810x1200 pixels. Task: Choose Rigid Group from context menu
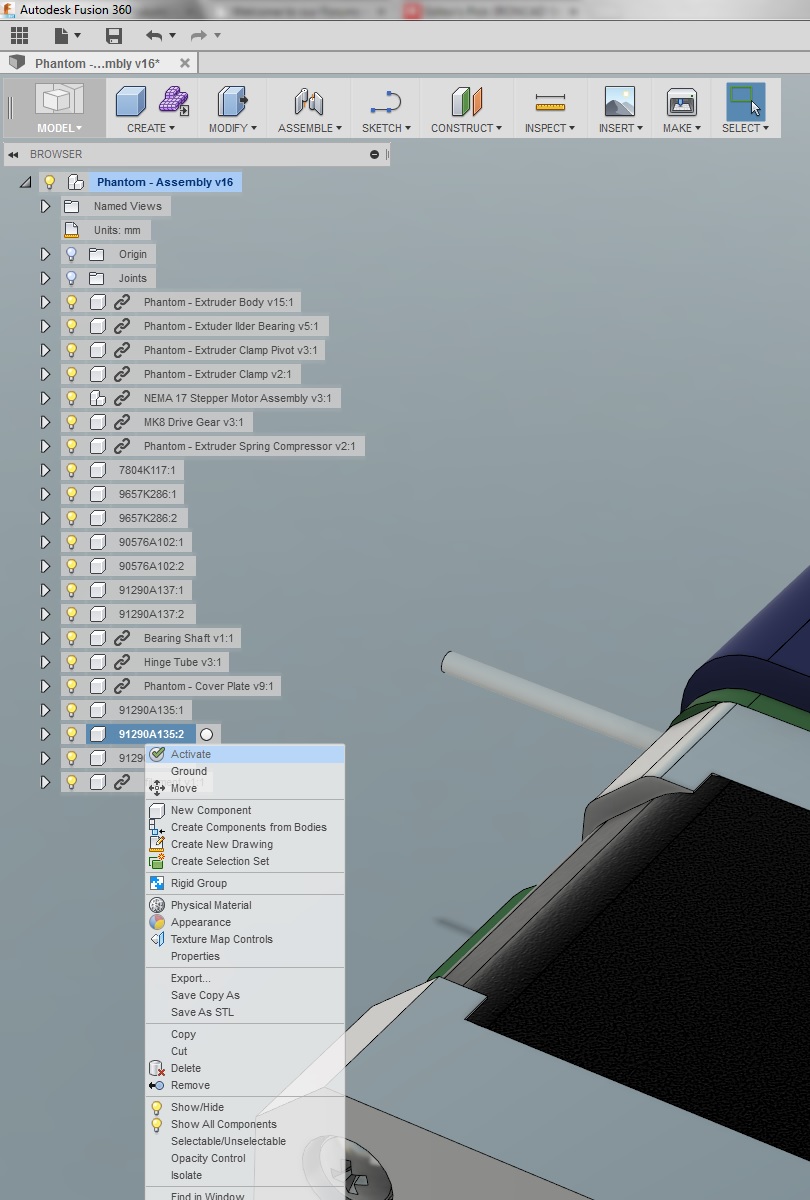pyautogui.click(x=198, y=883)
